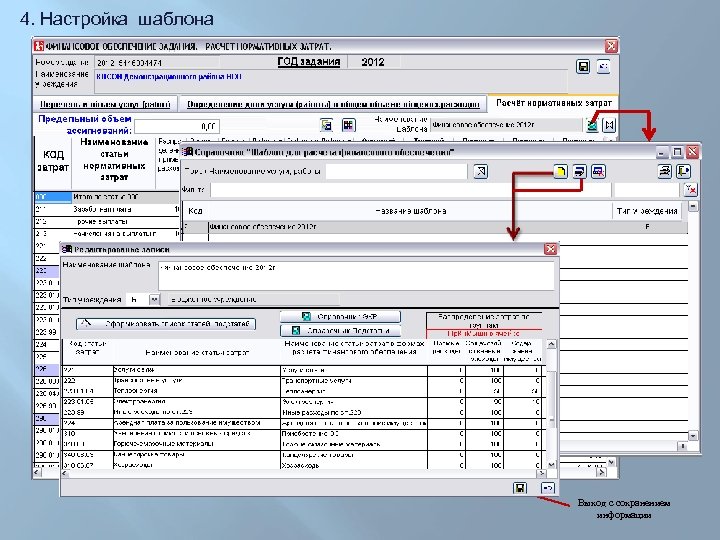Open the Справочник Подстатьи button
This screenshot has height=540, width=720.
tap(340, 331)
